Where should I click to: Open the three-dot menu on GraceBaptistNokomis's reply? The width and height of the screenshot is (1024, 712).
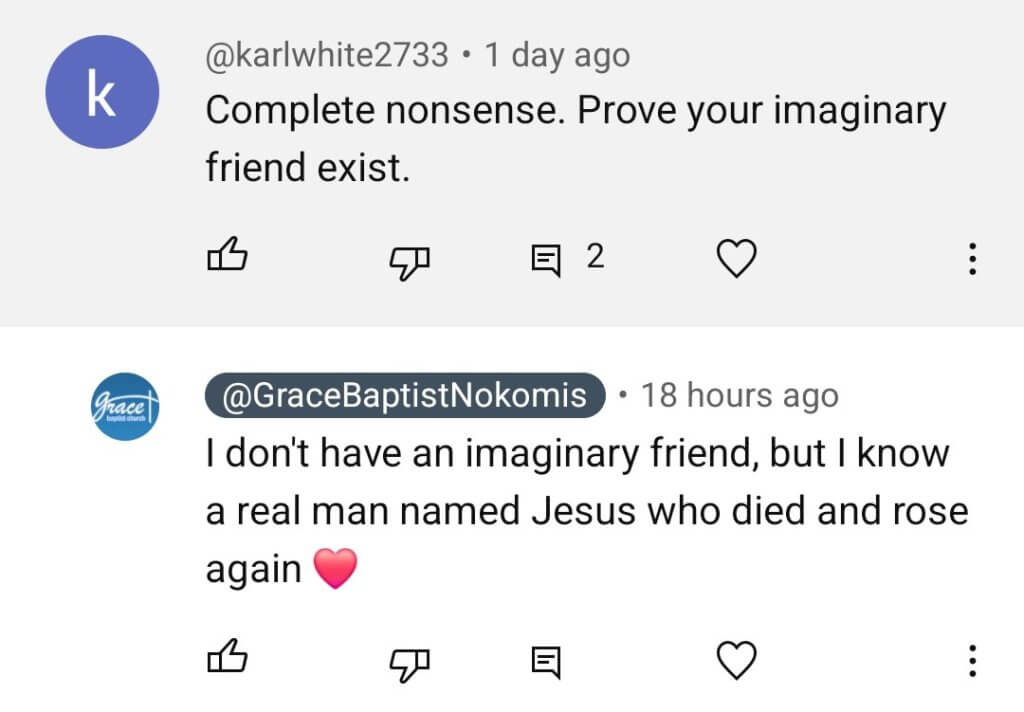click(x=971, y=660)
